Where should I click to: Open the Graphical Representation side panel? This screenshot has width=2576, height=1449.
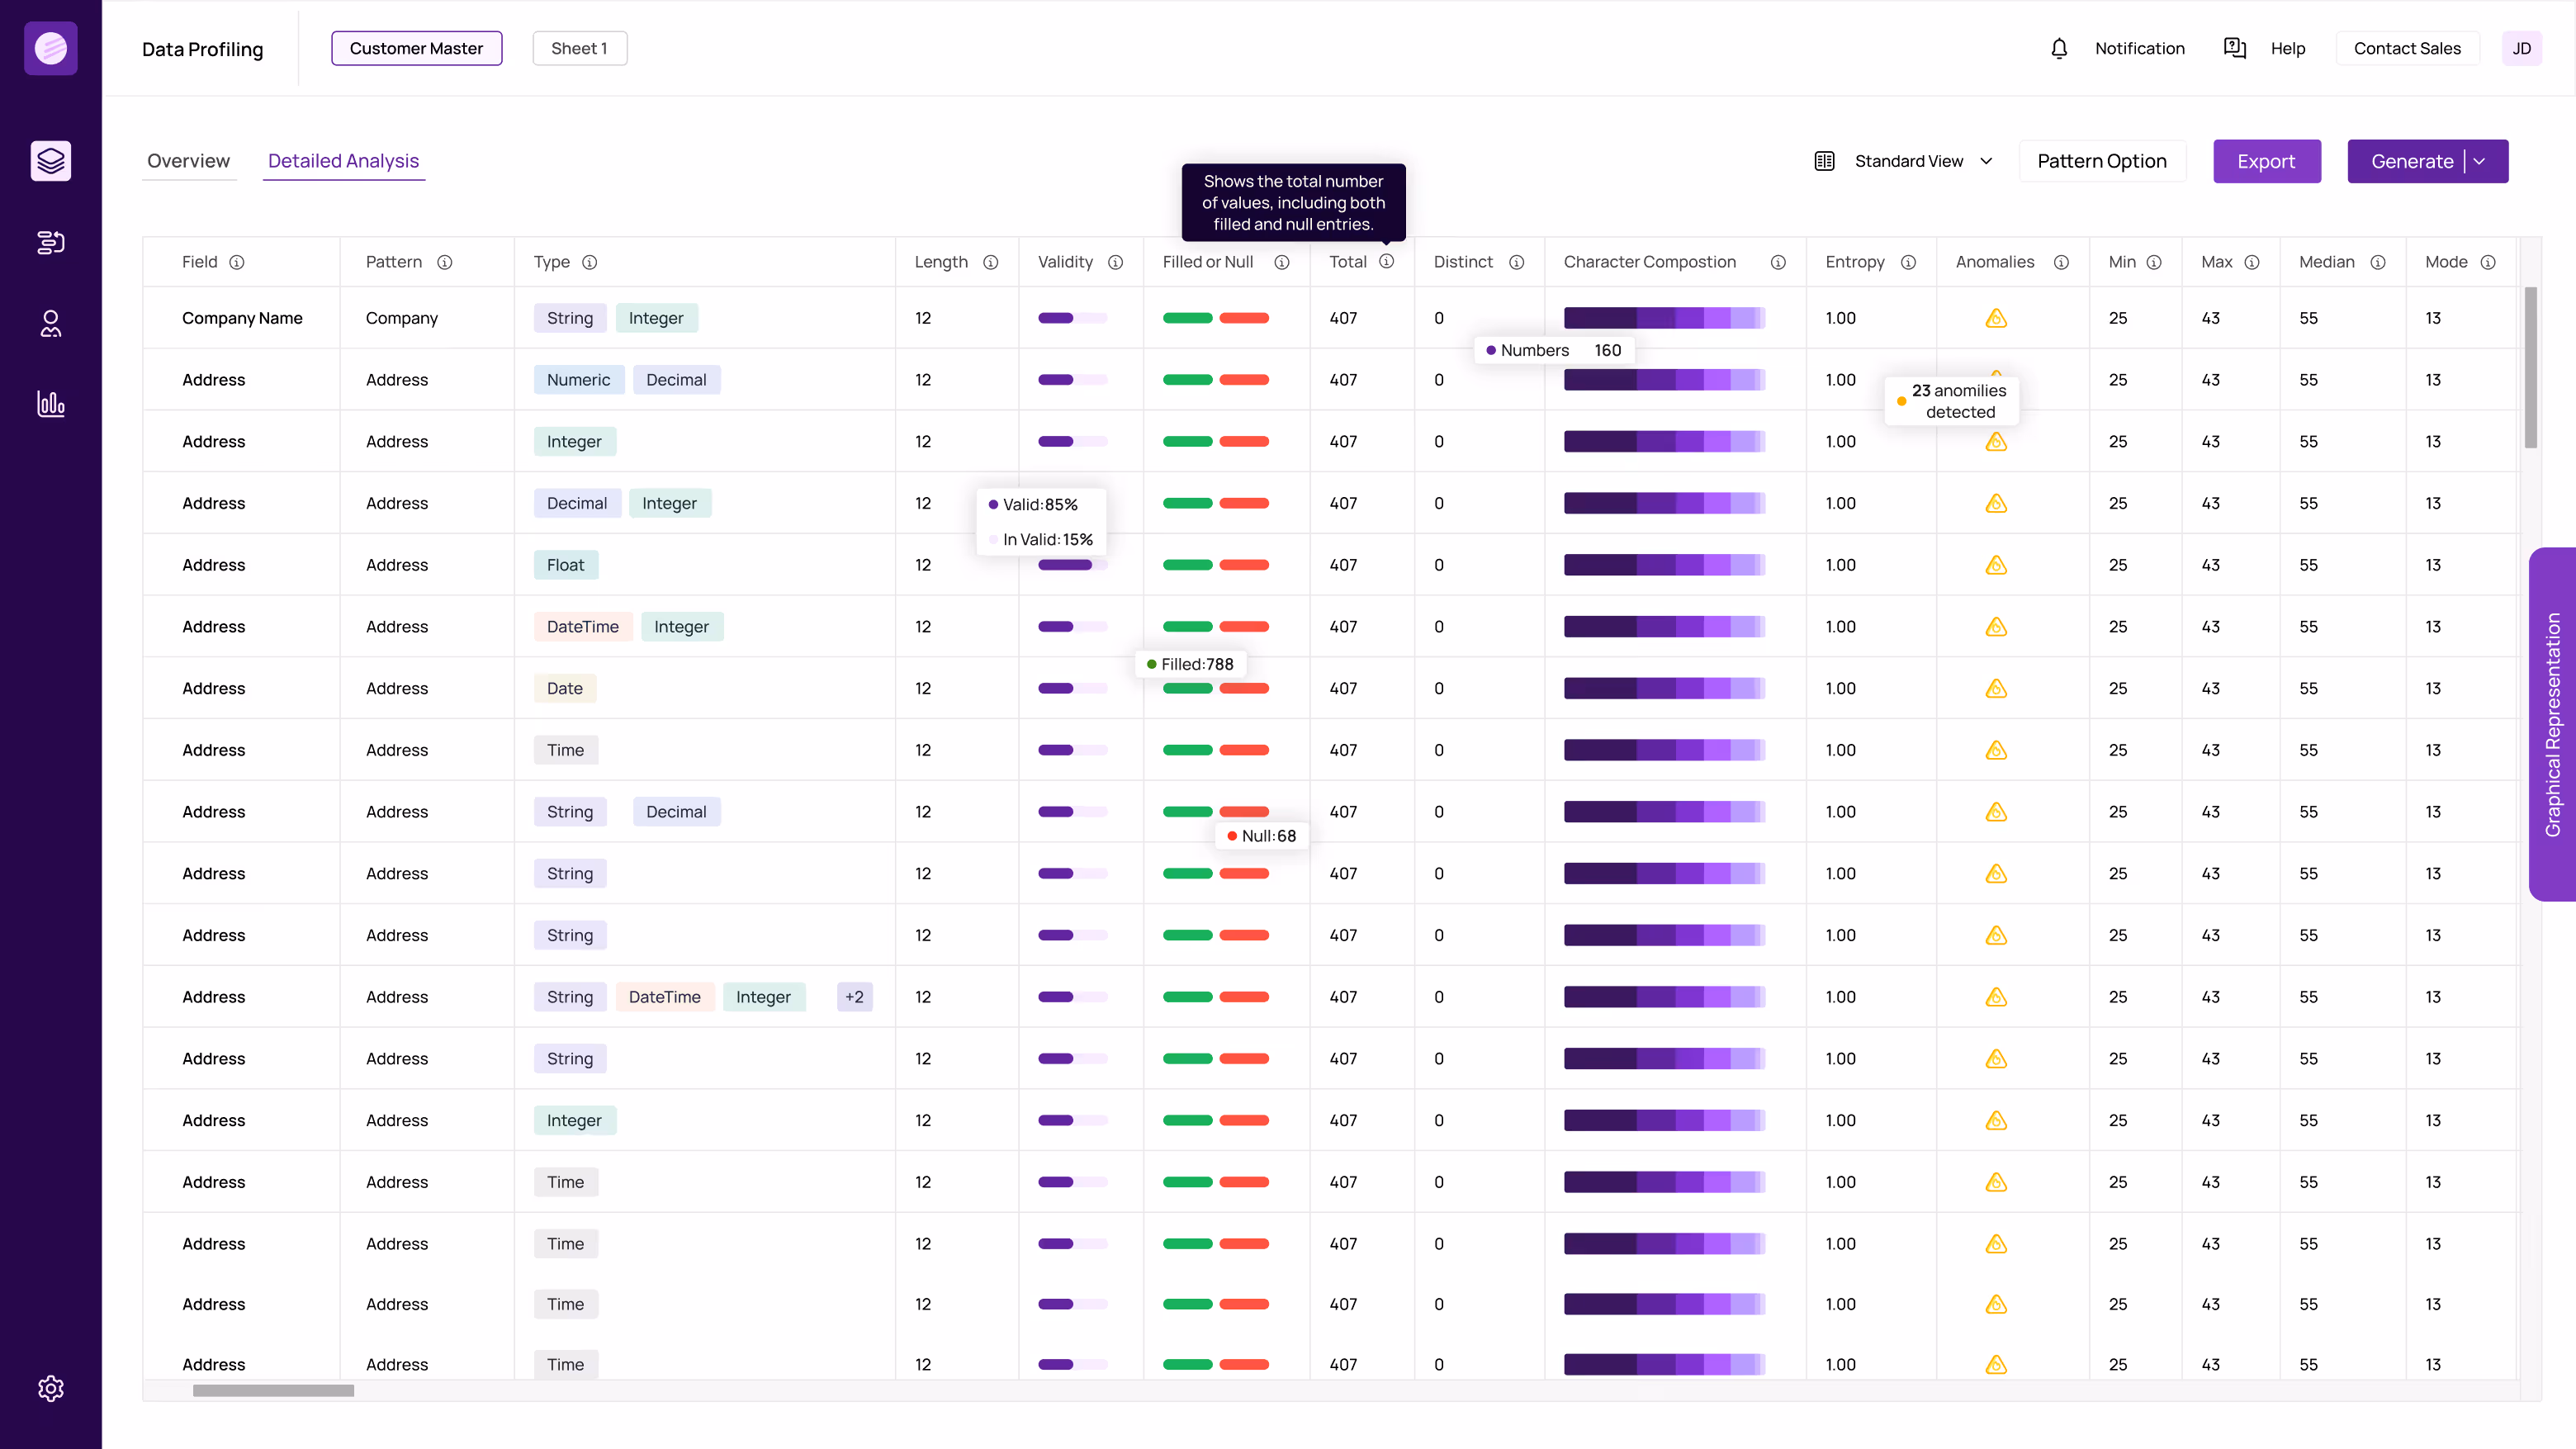pyautogui.click(x=2552, y=724)
